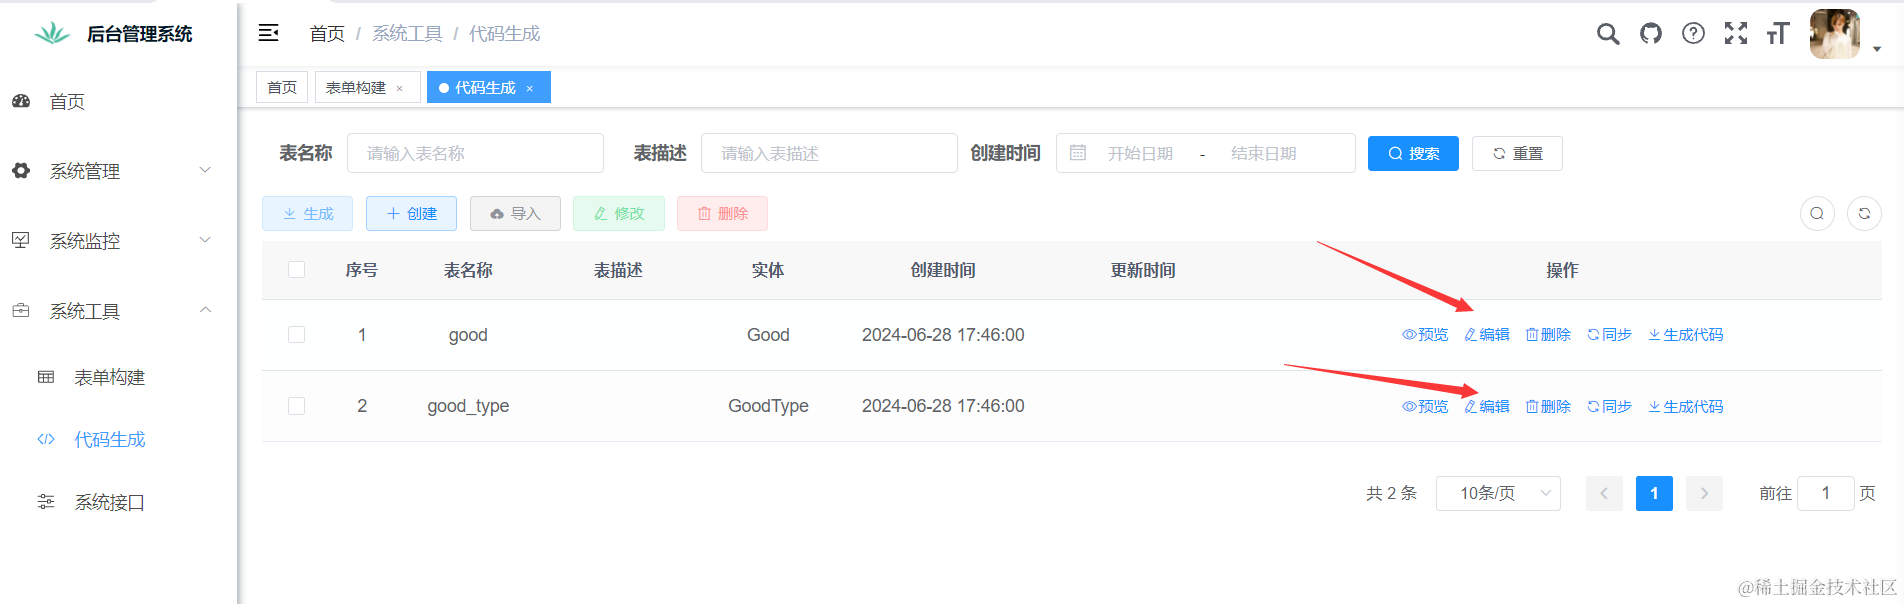Click the 表名称 input field

pos(475,154)
